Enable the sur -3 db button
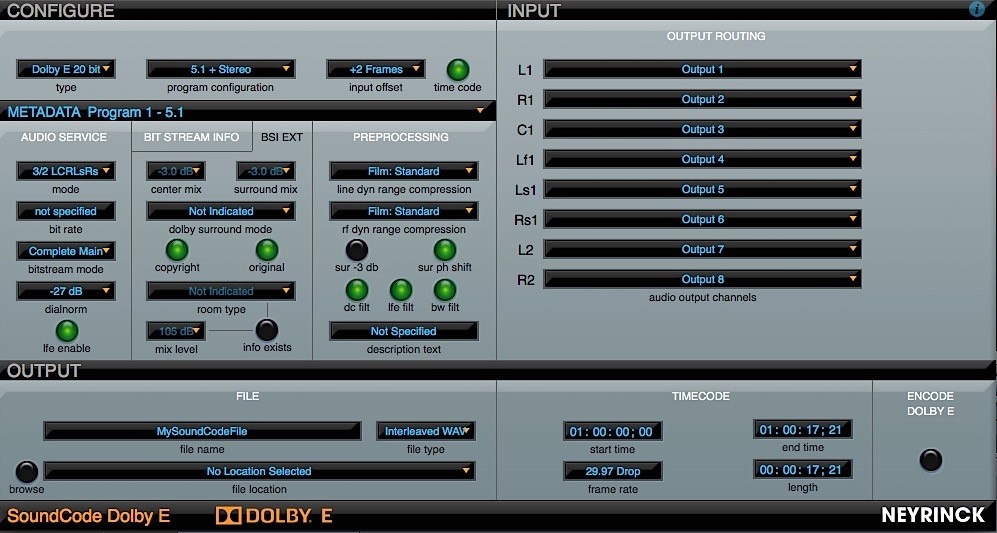997x533 pixels. coord(357,250)
